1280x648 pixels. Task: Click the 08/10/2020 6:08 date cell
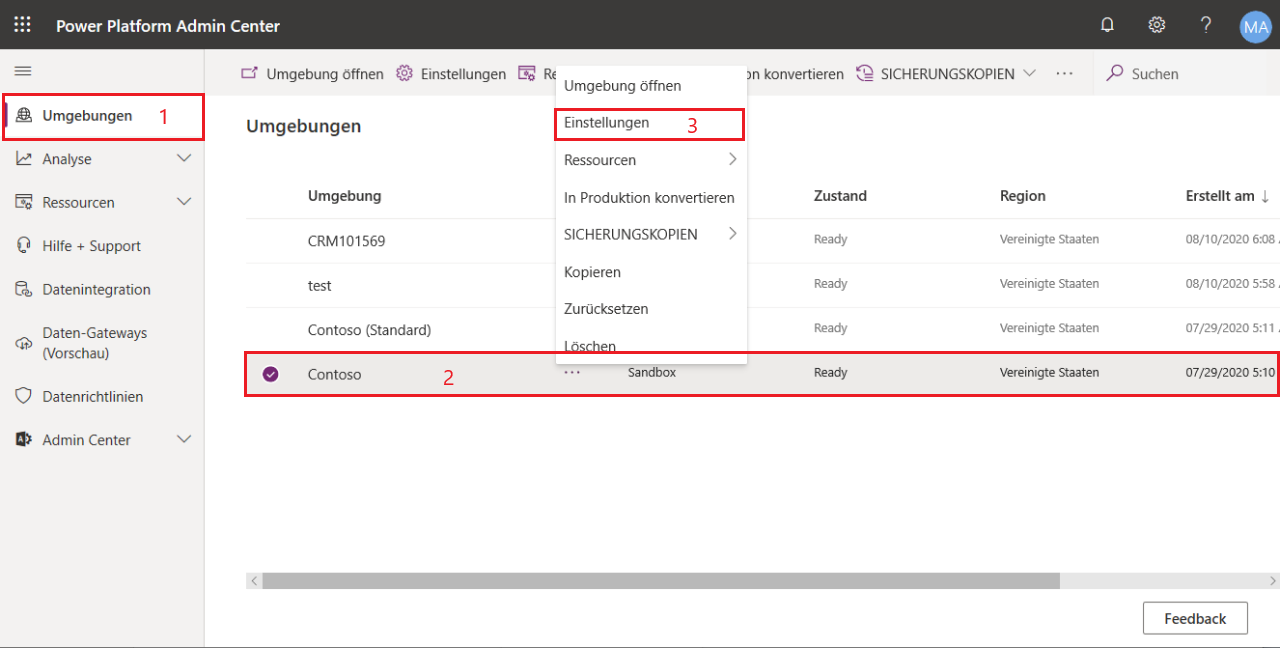tap(1232, 240)
